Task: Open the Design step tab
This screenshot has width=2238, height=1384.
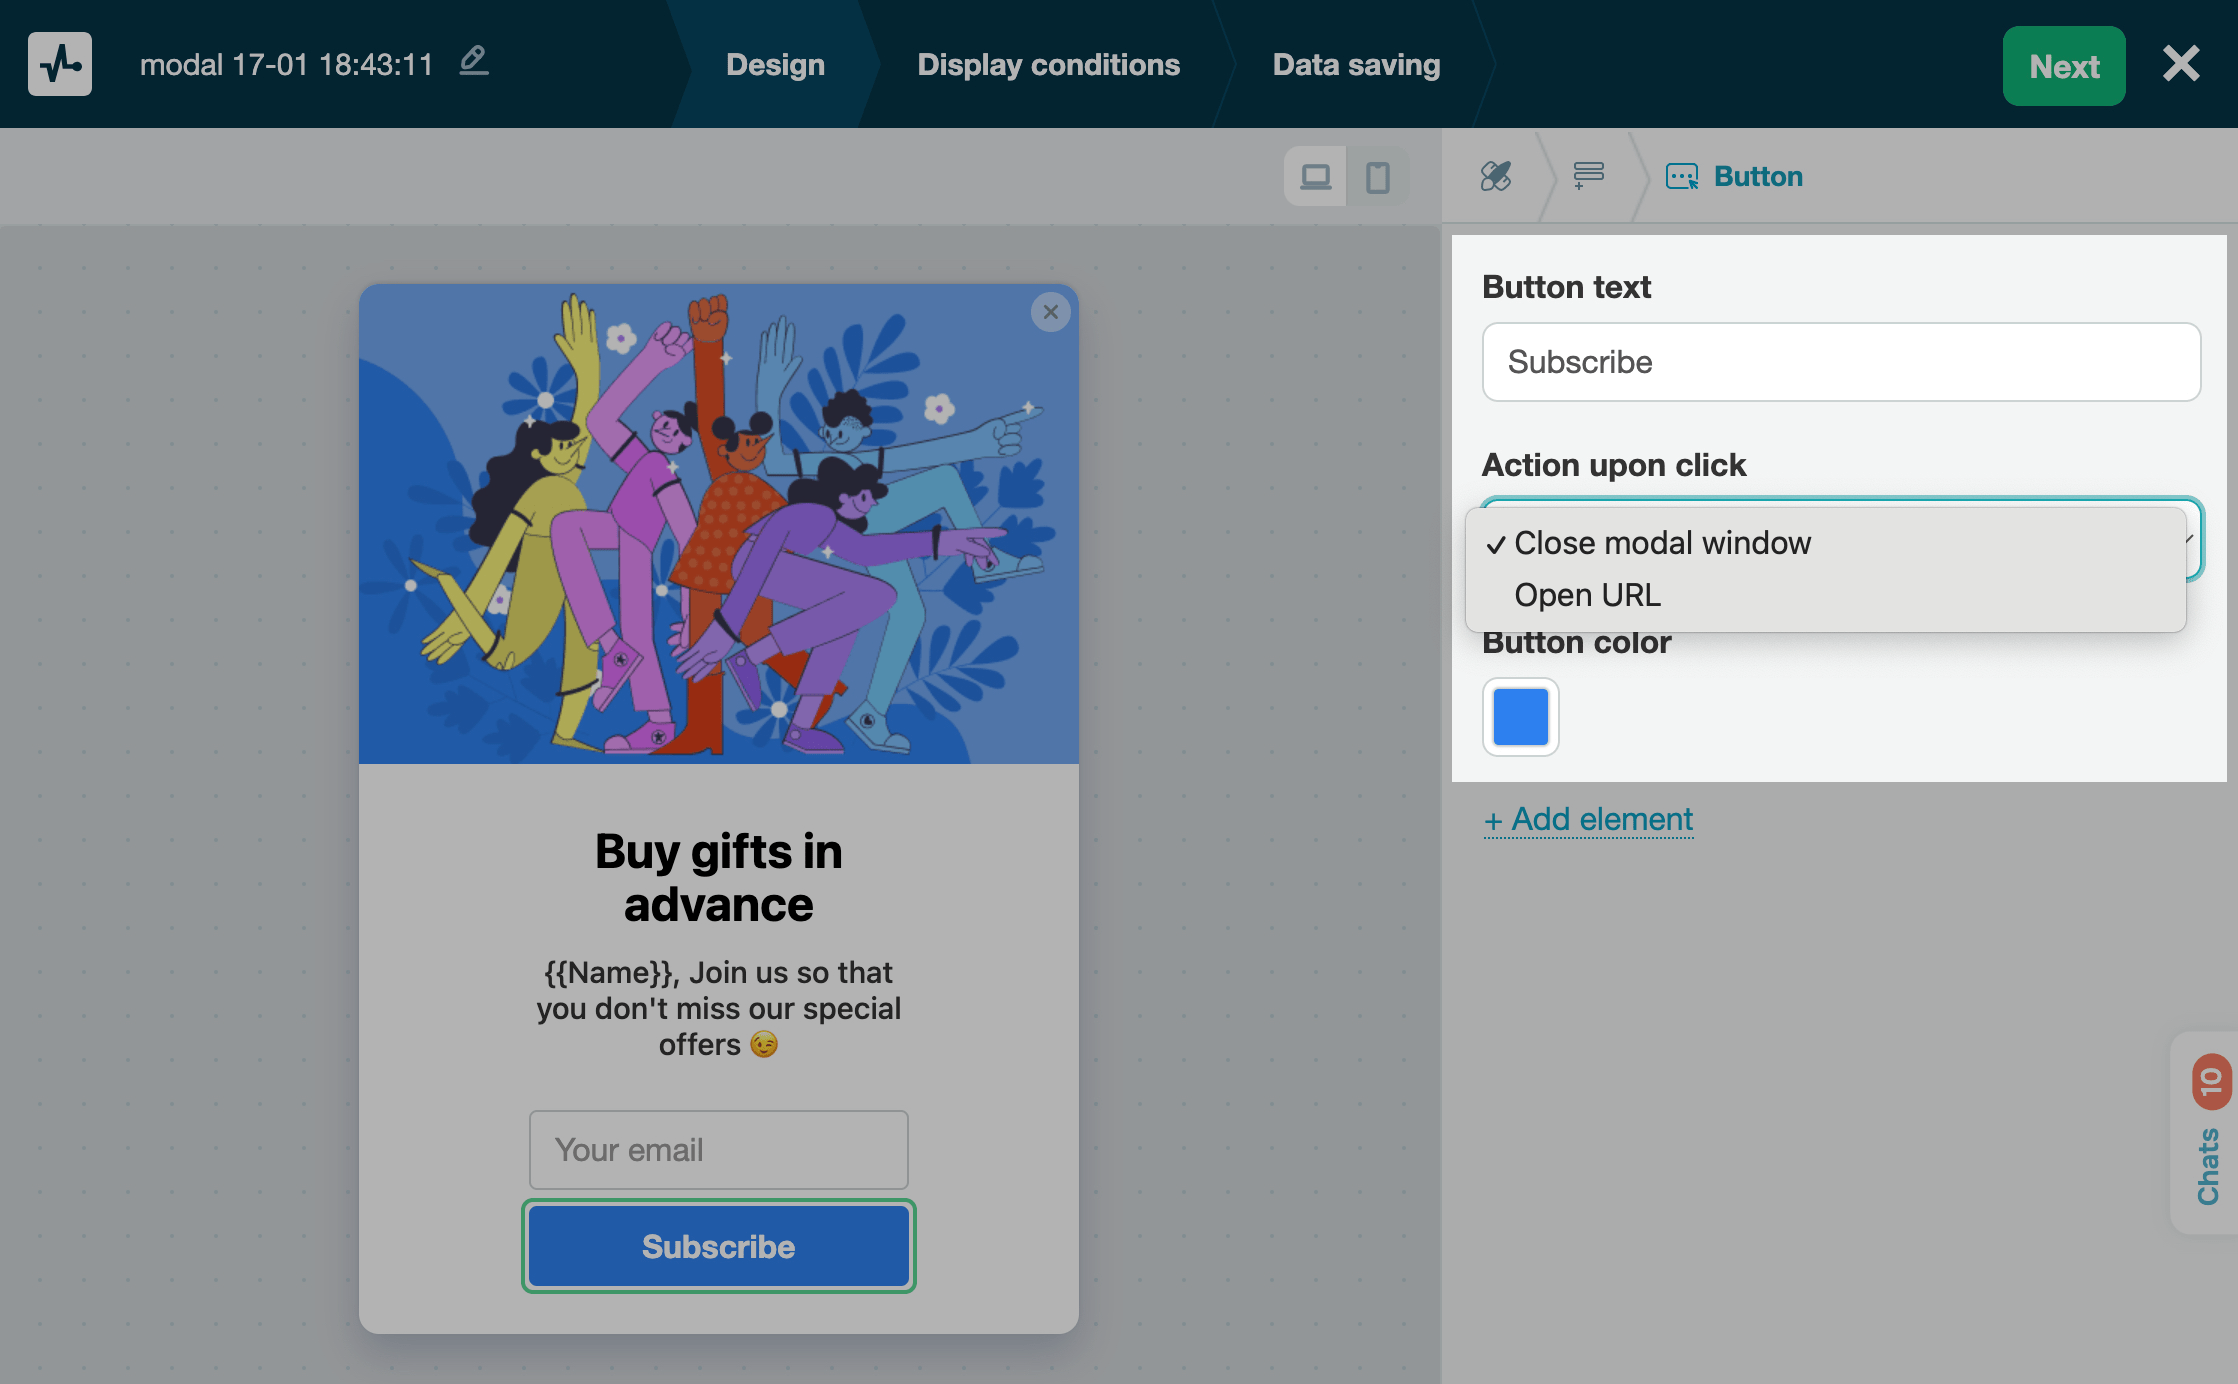Action: [775, 64]
